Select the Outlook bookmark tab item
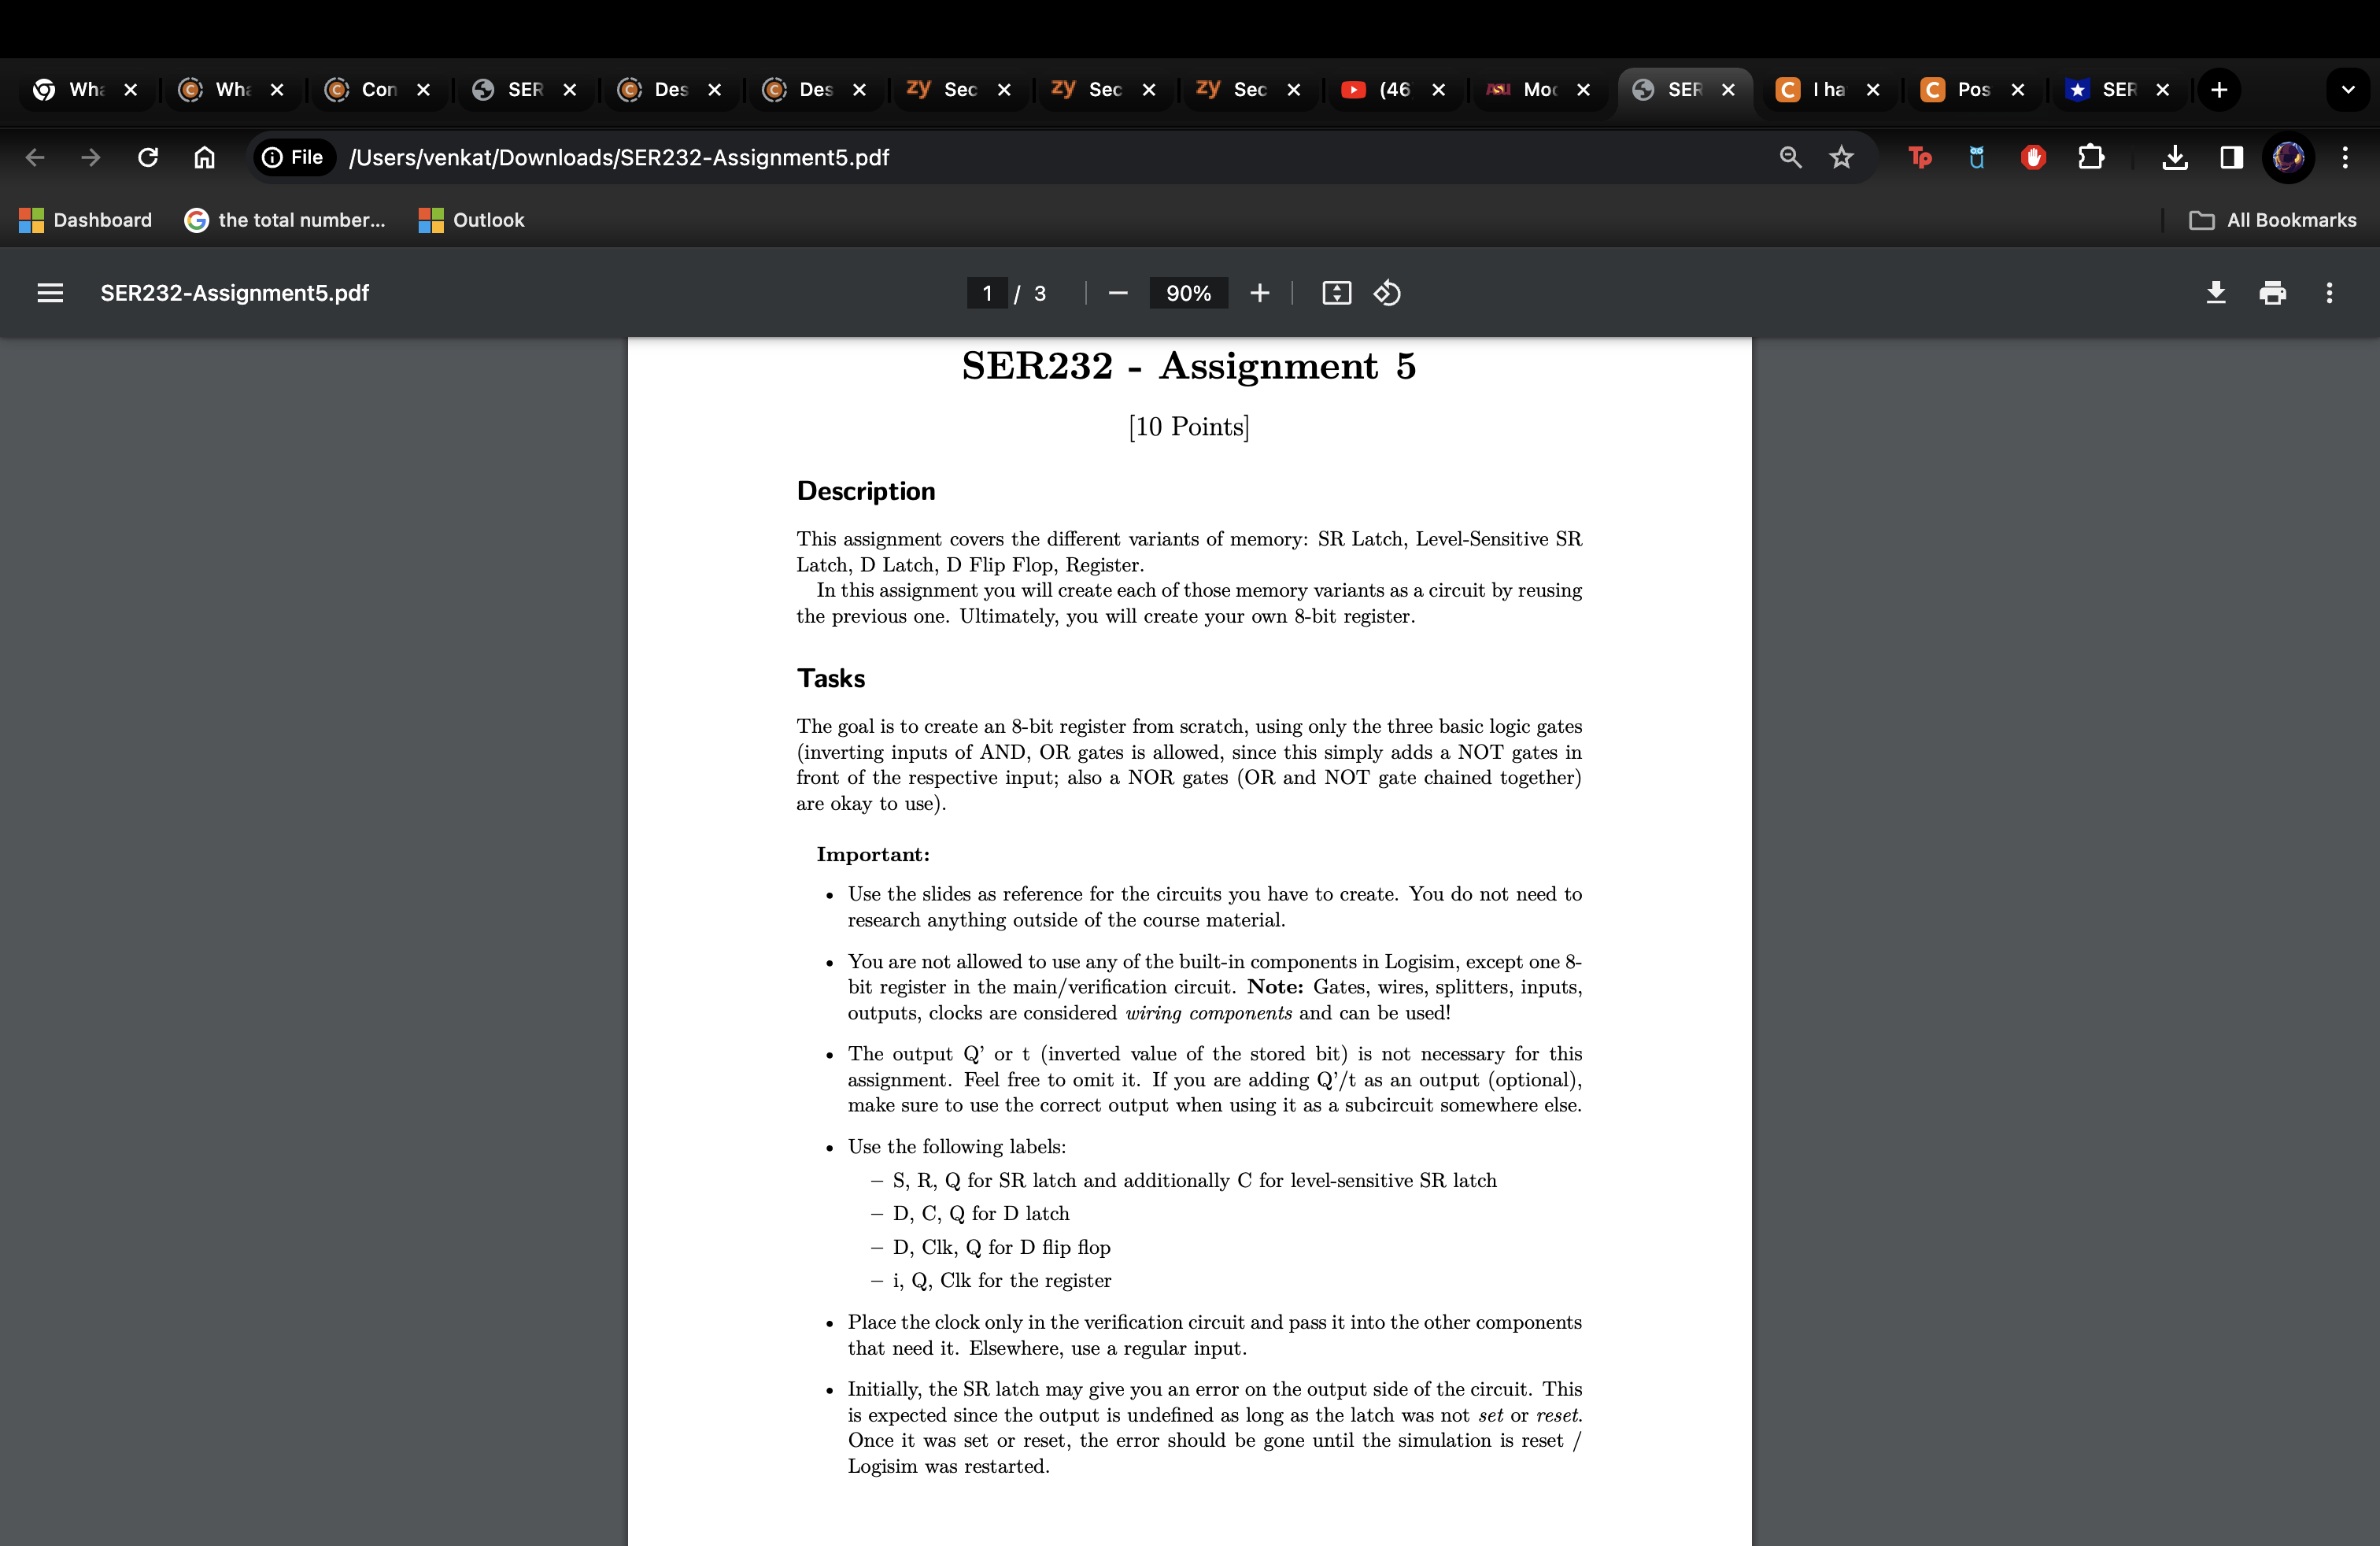2380x1546 pixels. pyautogui.click(x=470, y=220)
